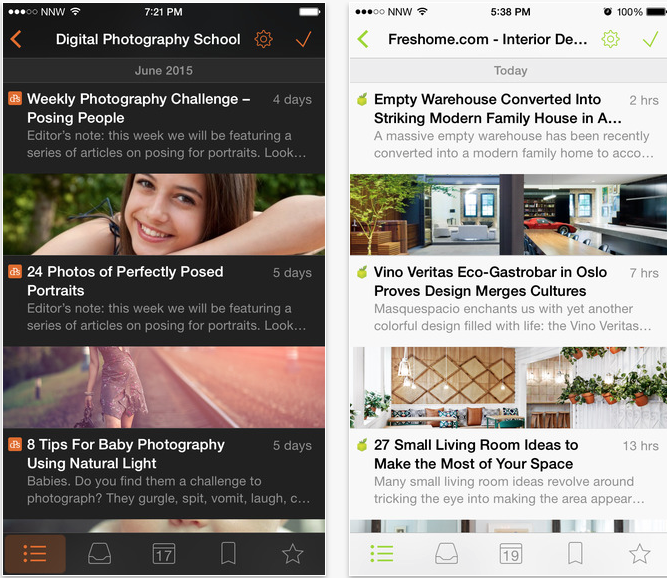Open the calendar 19 tab
This screenshot has width=667, height=578.
[x=510, y=554]
